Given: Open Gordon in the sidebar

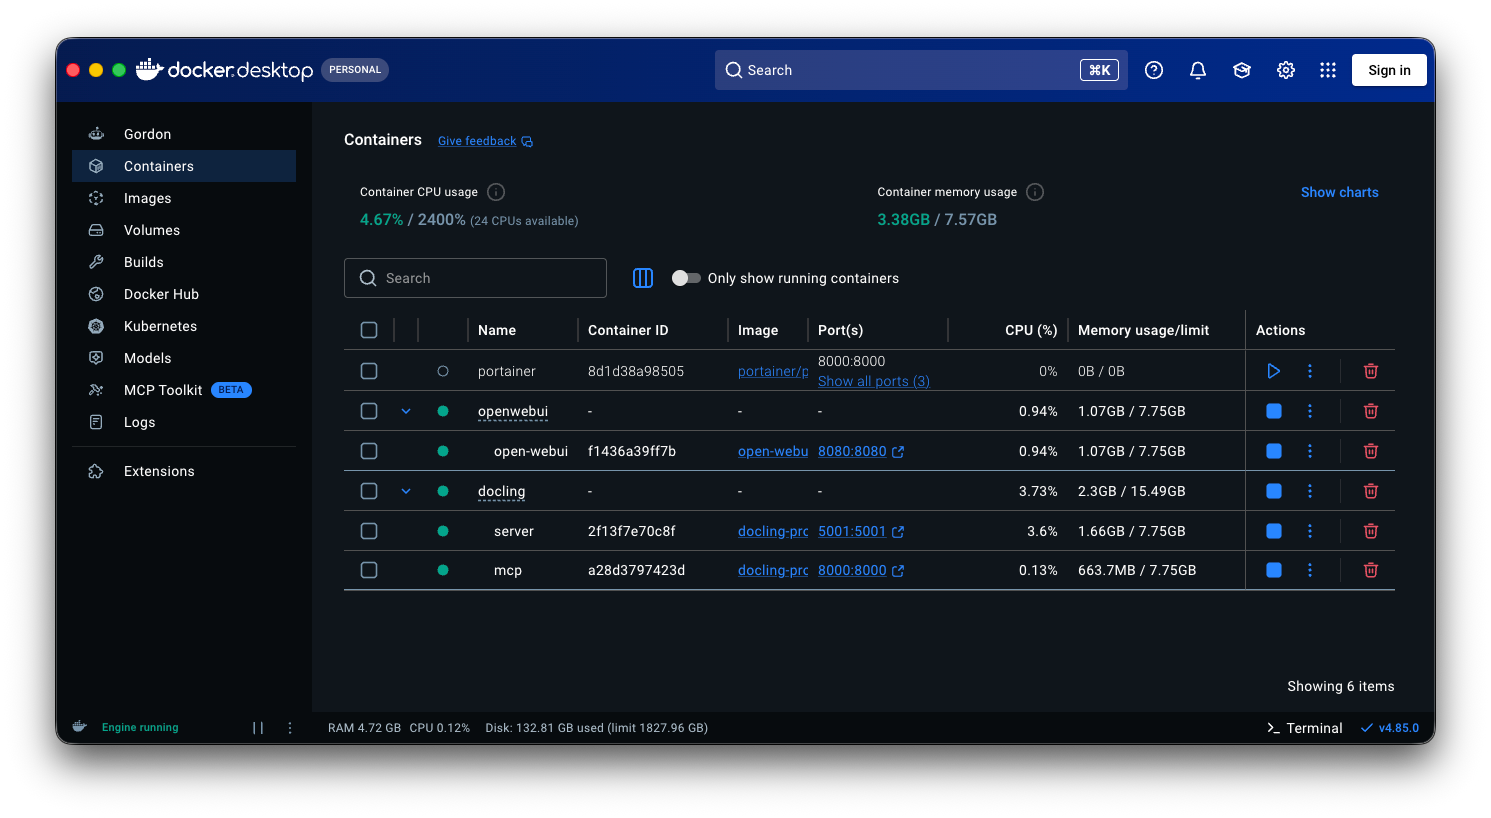Looking at the screenshot, I should click(184, 134).
